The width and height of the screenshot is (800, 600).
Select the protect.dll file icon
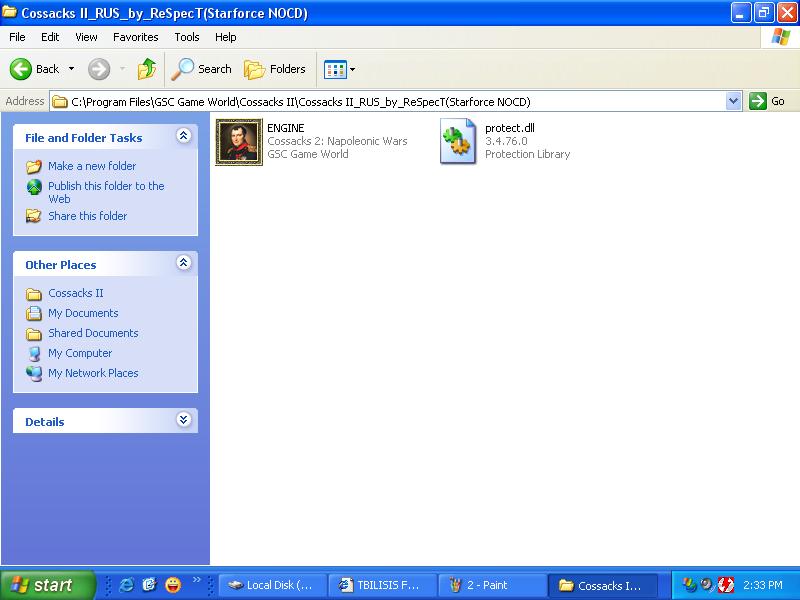tap(458, 141)
